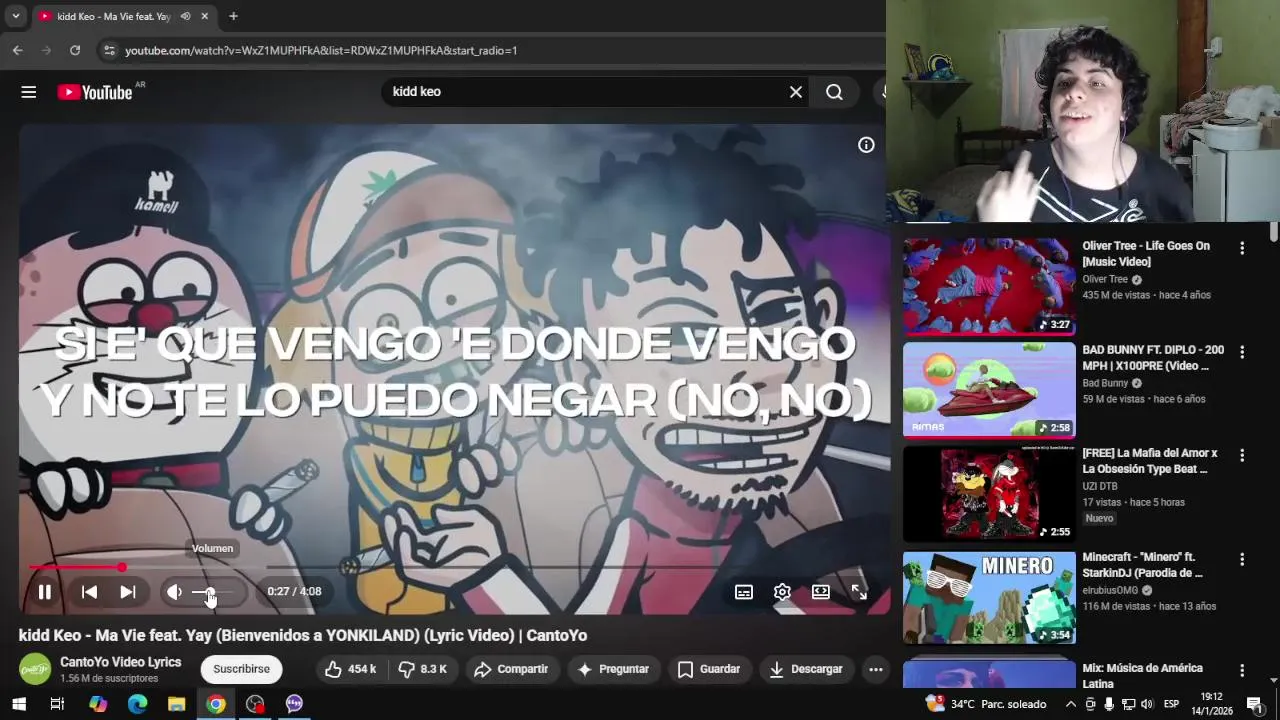Like the video (454 k)

click(351, 669)
